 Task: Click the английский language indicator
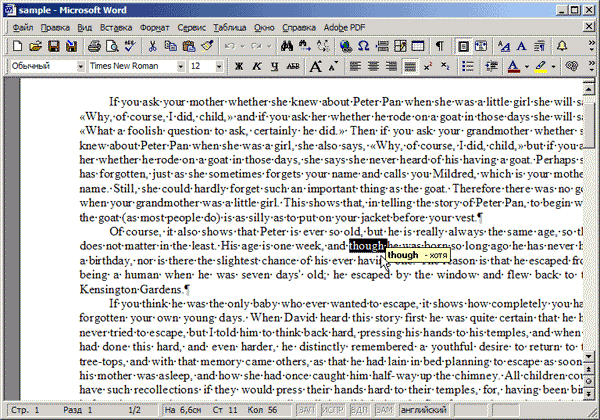click(x=423, y=410)
